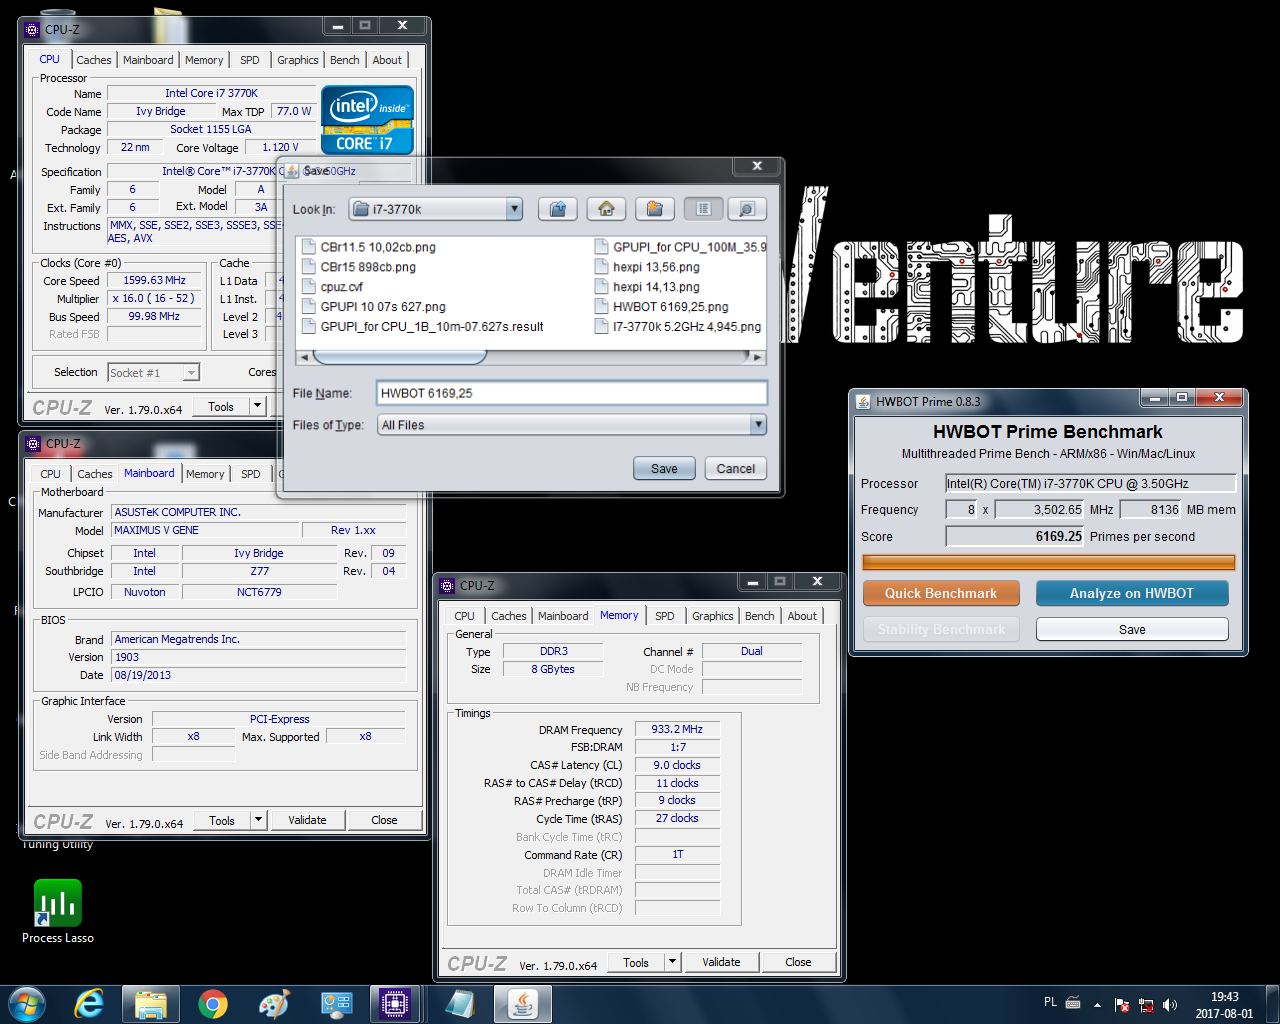
Task: Click right arrow of file list scrollbar
Action: 757,357
